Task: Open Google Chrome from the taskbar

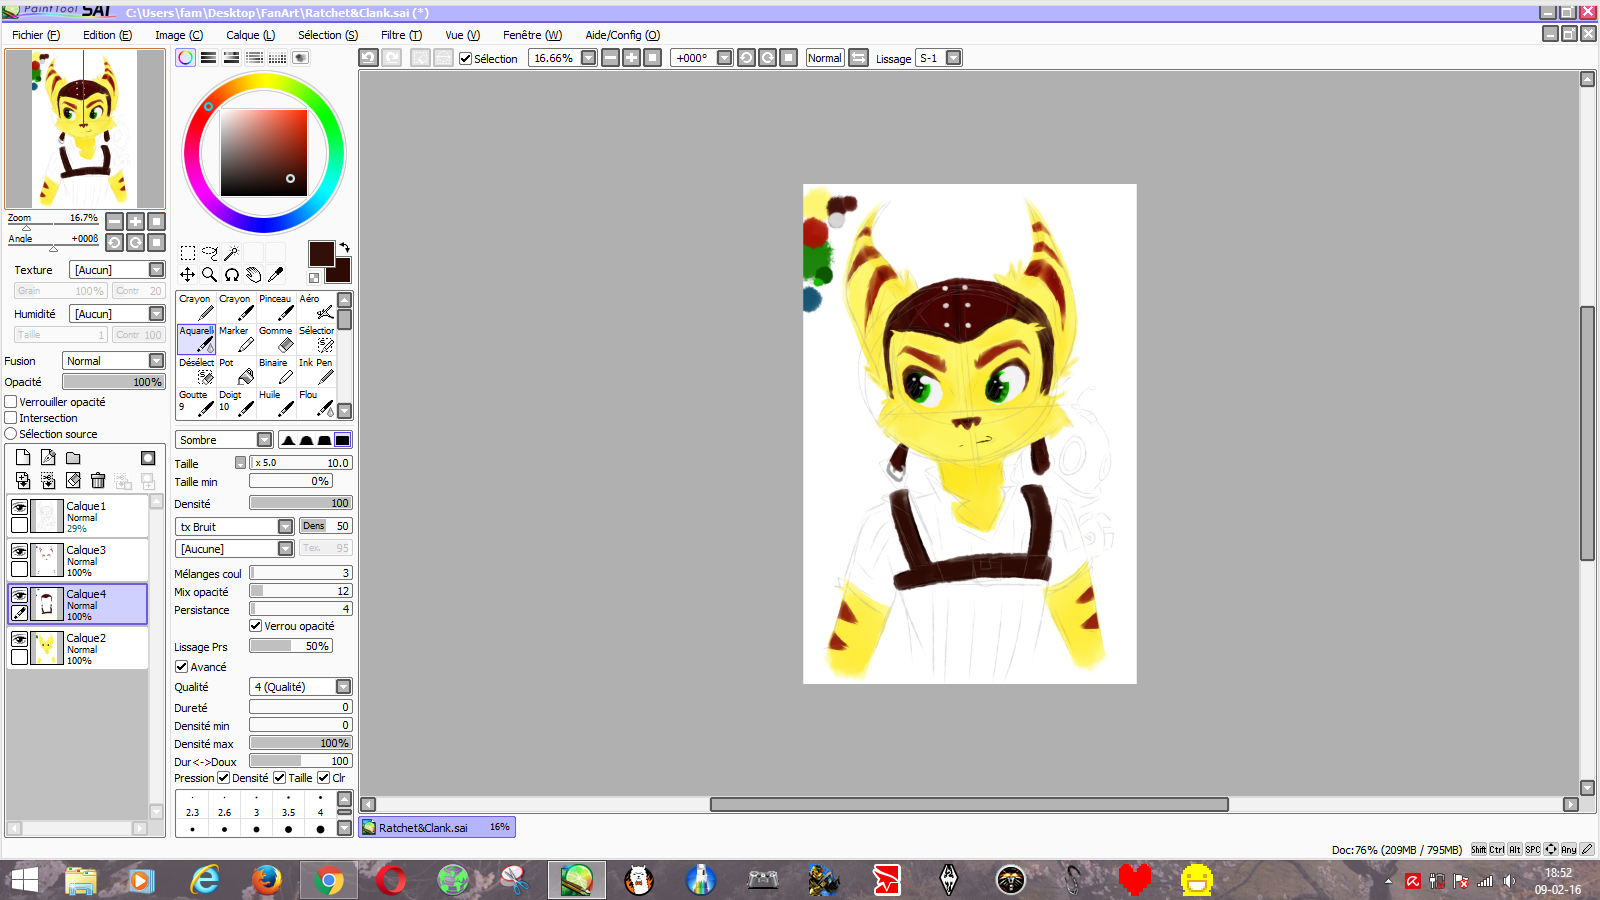Action: [329, 881]
